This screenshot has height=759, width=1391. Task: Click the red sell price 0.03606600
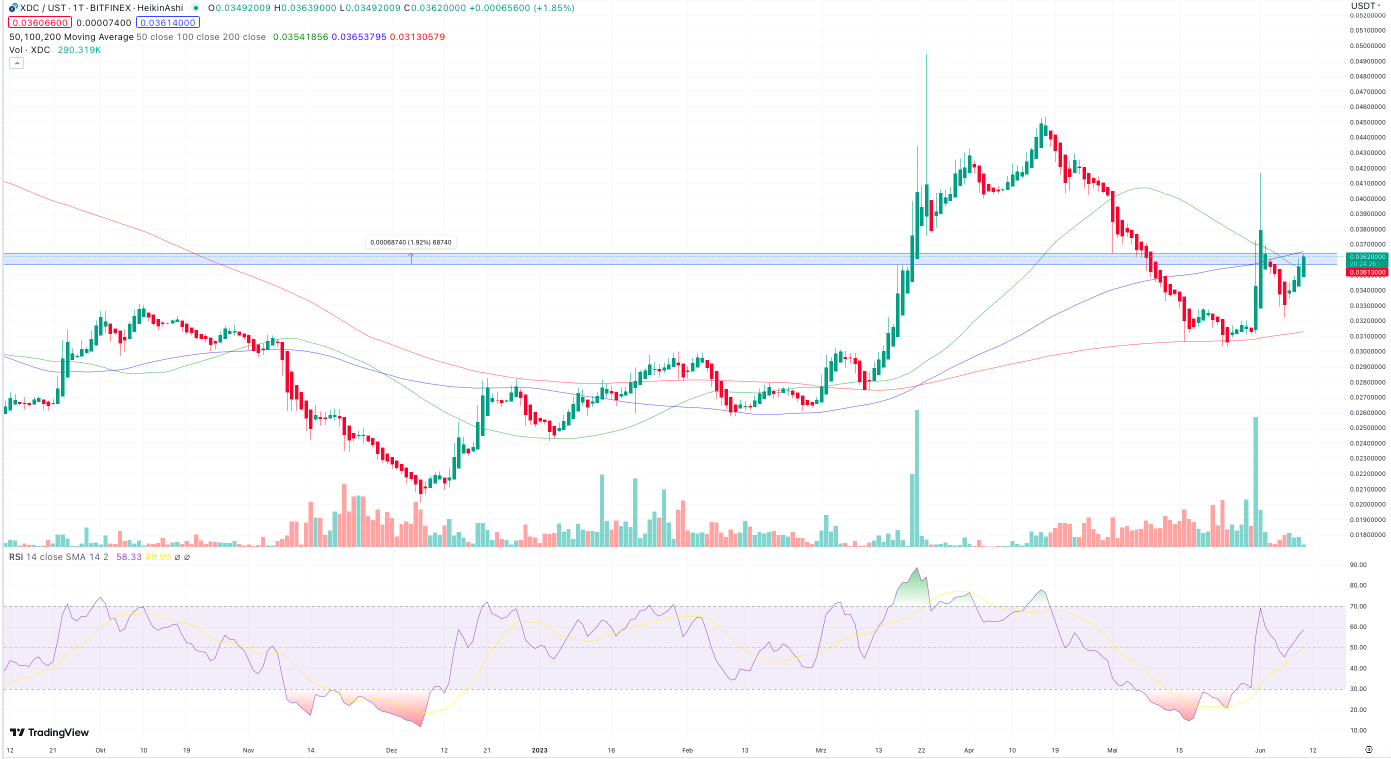pyautogui.click(x=39, y=22)
